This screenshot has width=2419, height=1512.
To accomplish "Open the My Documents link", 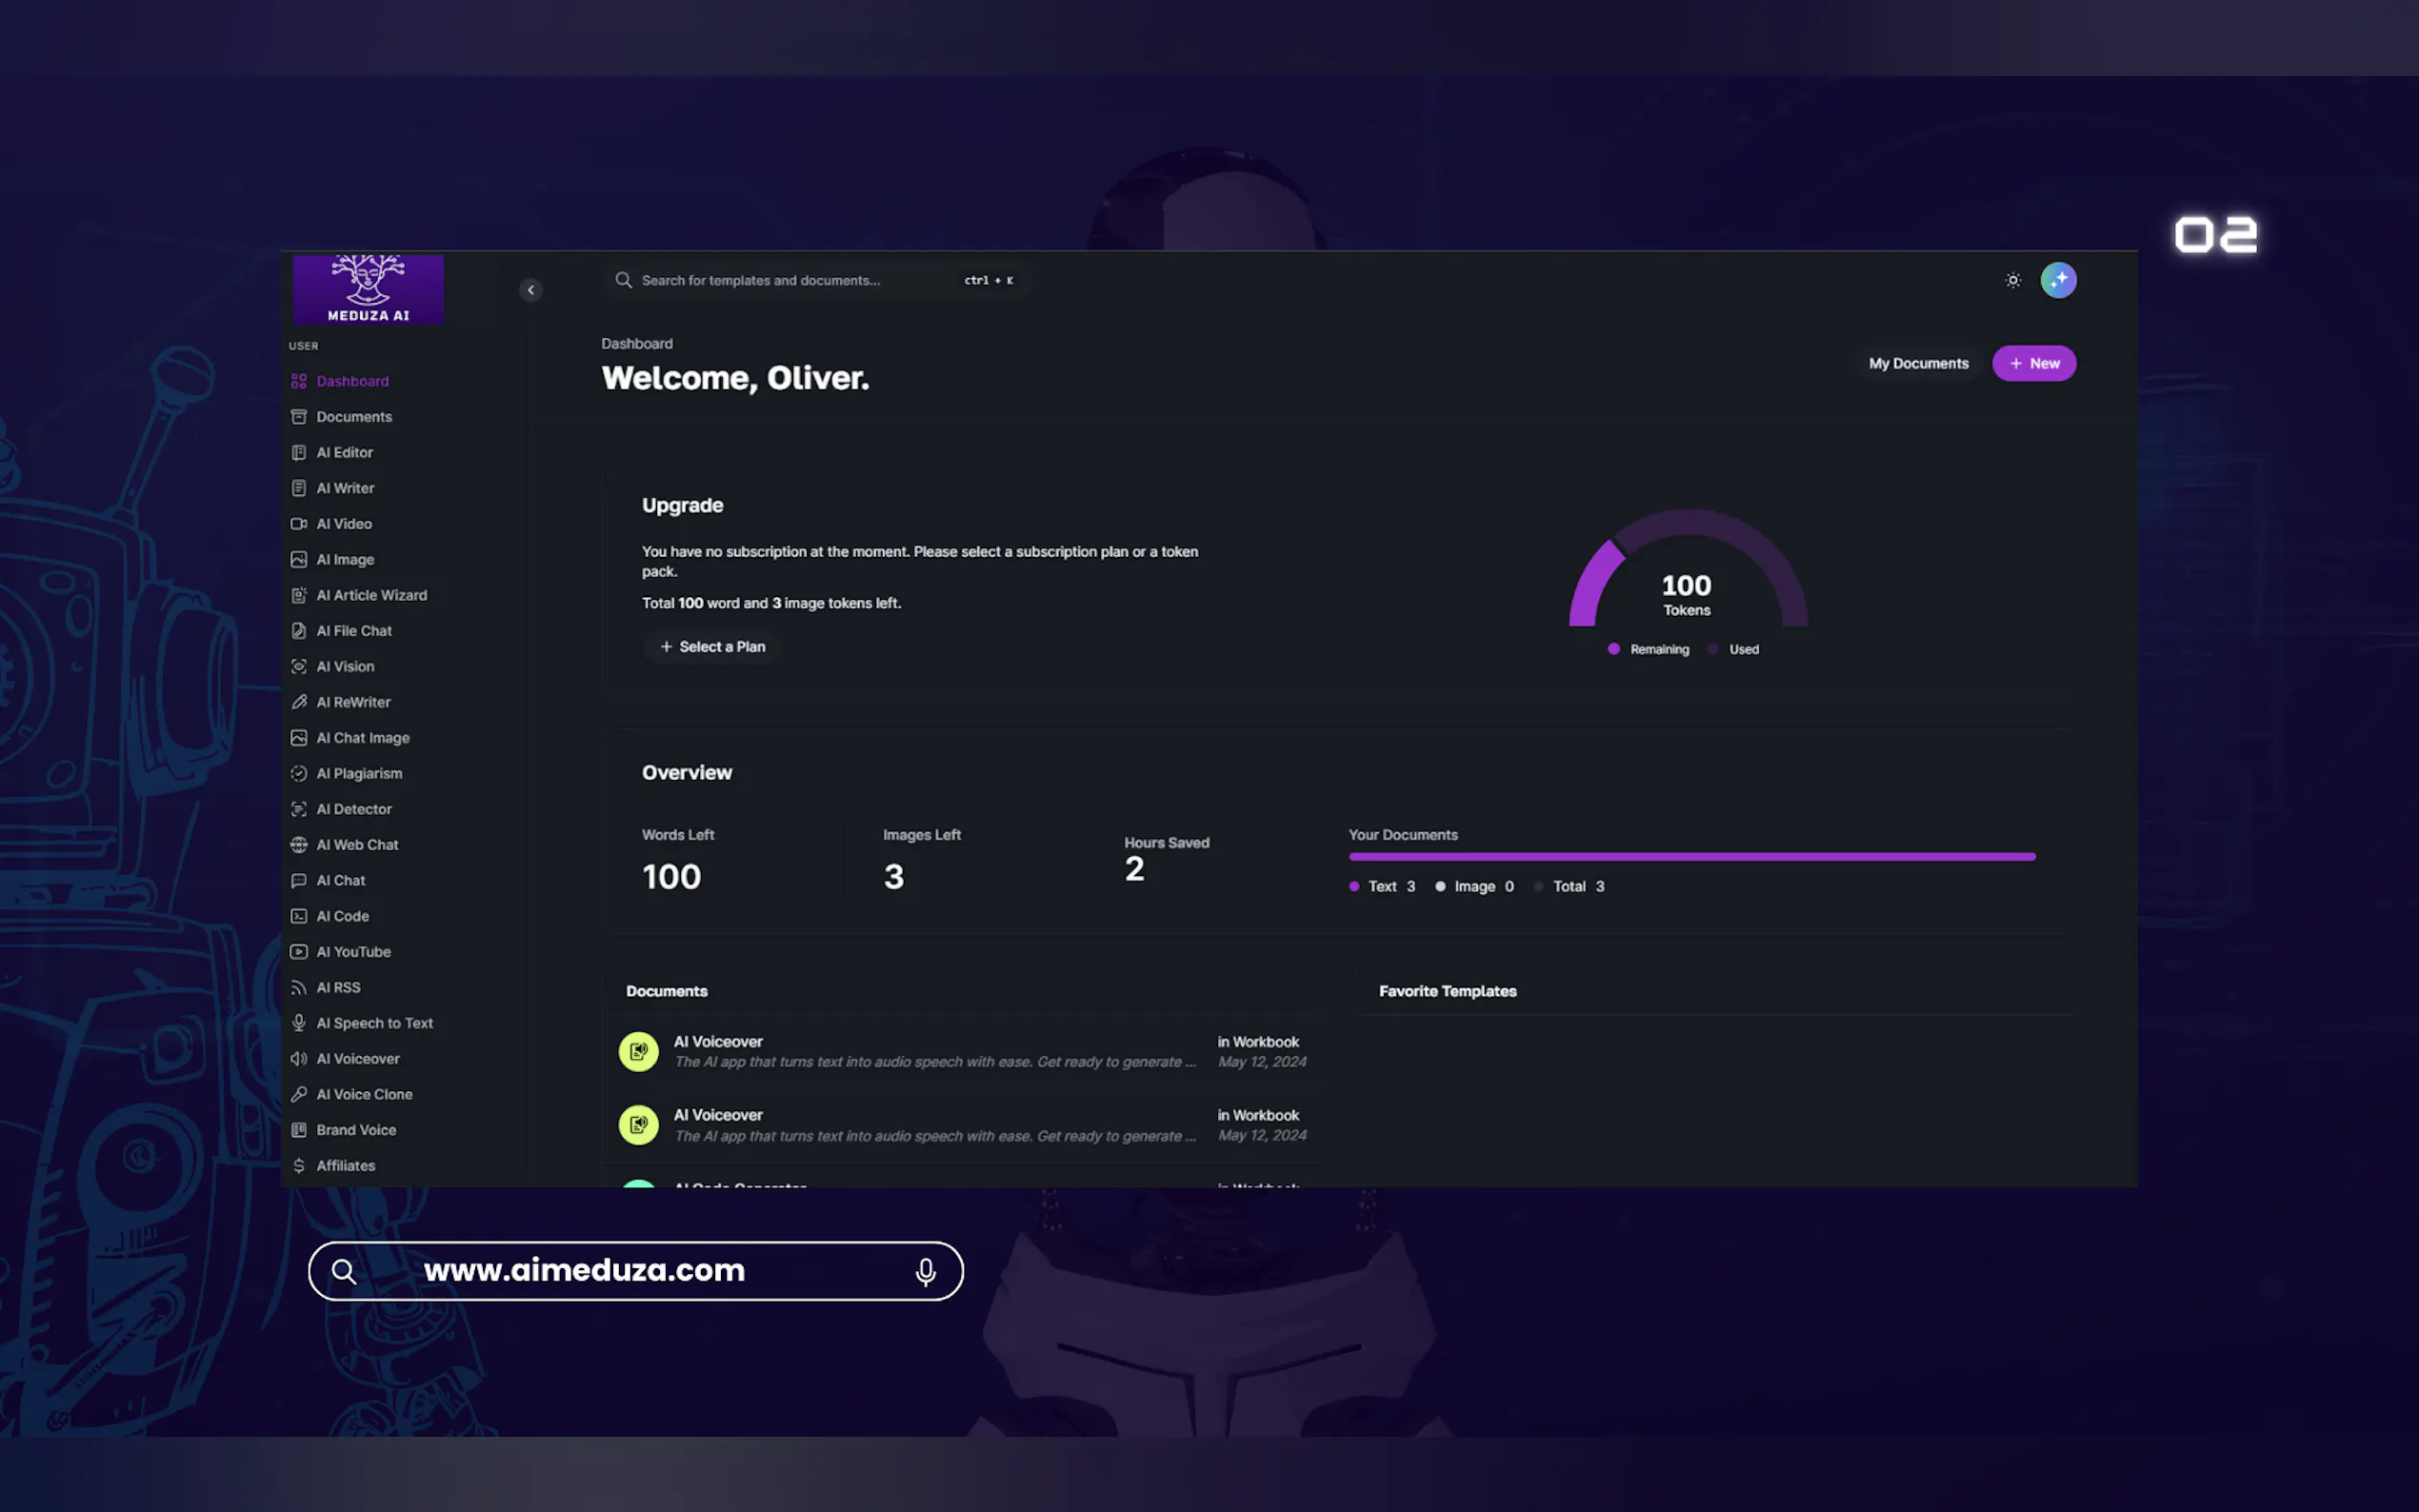I will [1917, 363].
